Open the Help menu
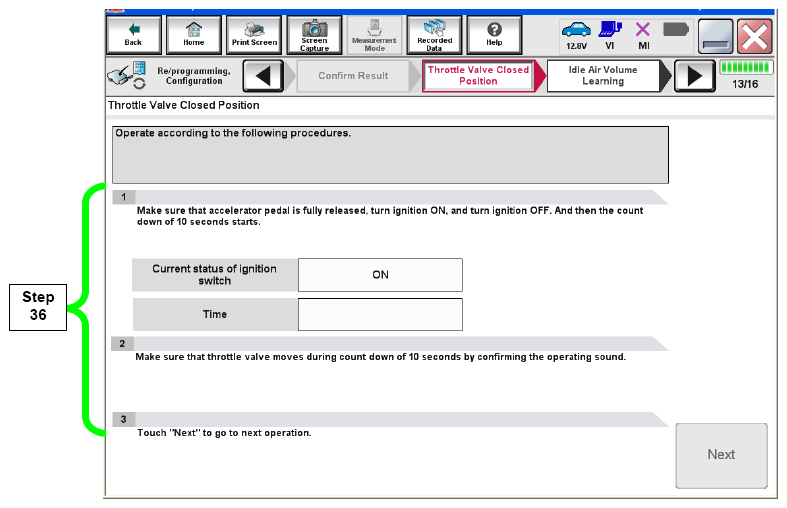Screen dimensions: 787x508 point(493,34)
